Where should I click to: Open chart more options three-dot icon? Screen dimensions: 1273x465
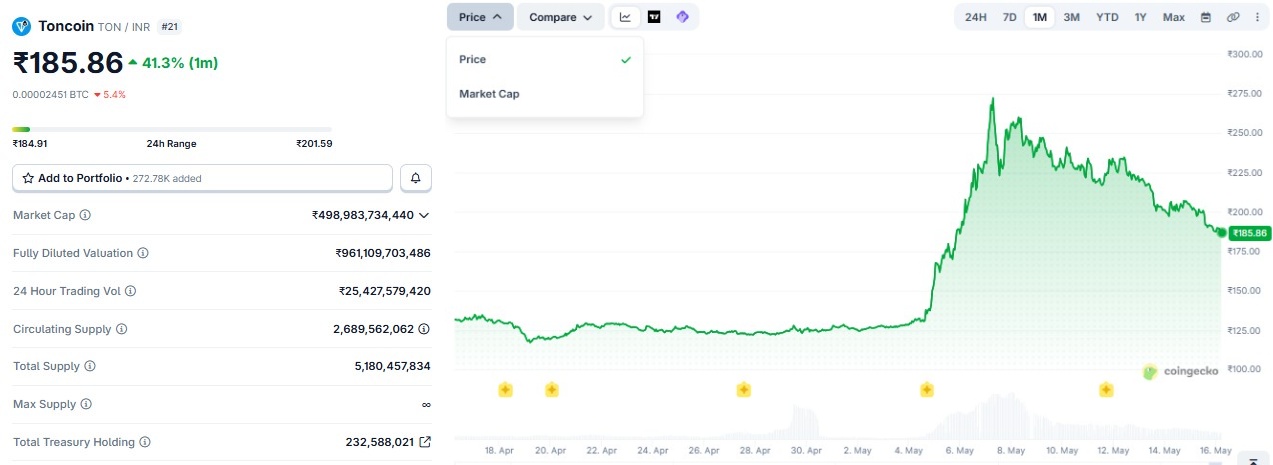pyautogui.click(x=1256, y=17)
